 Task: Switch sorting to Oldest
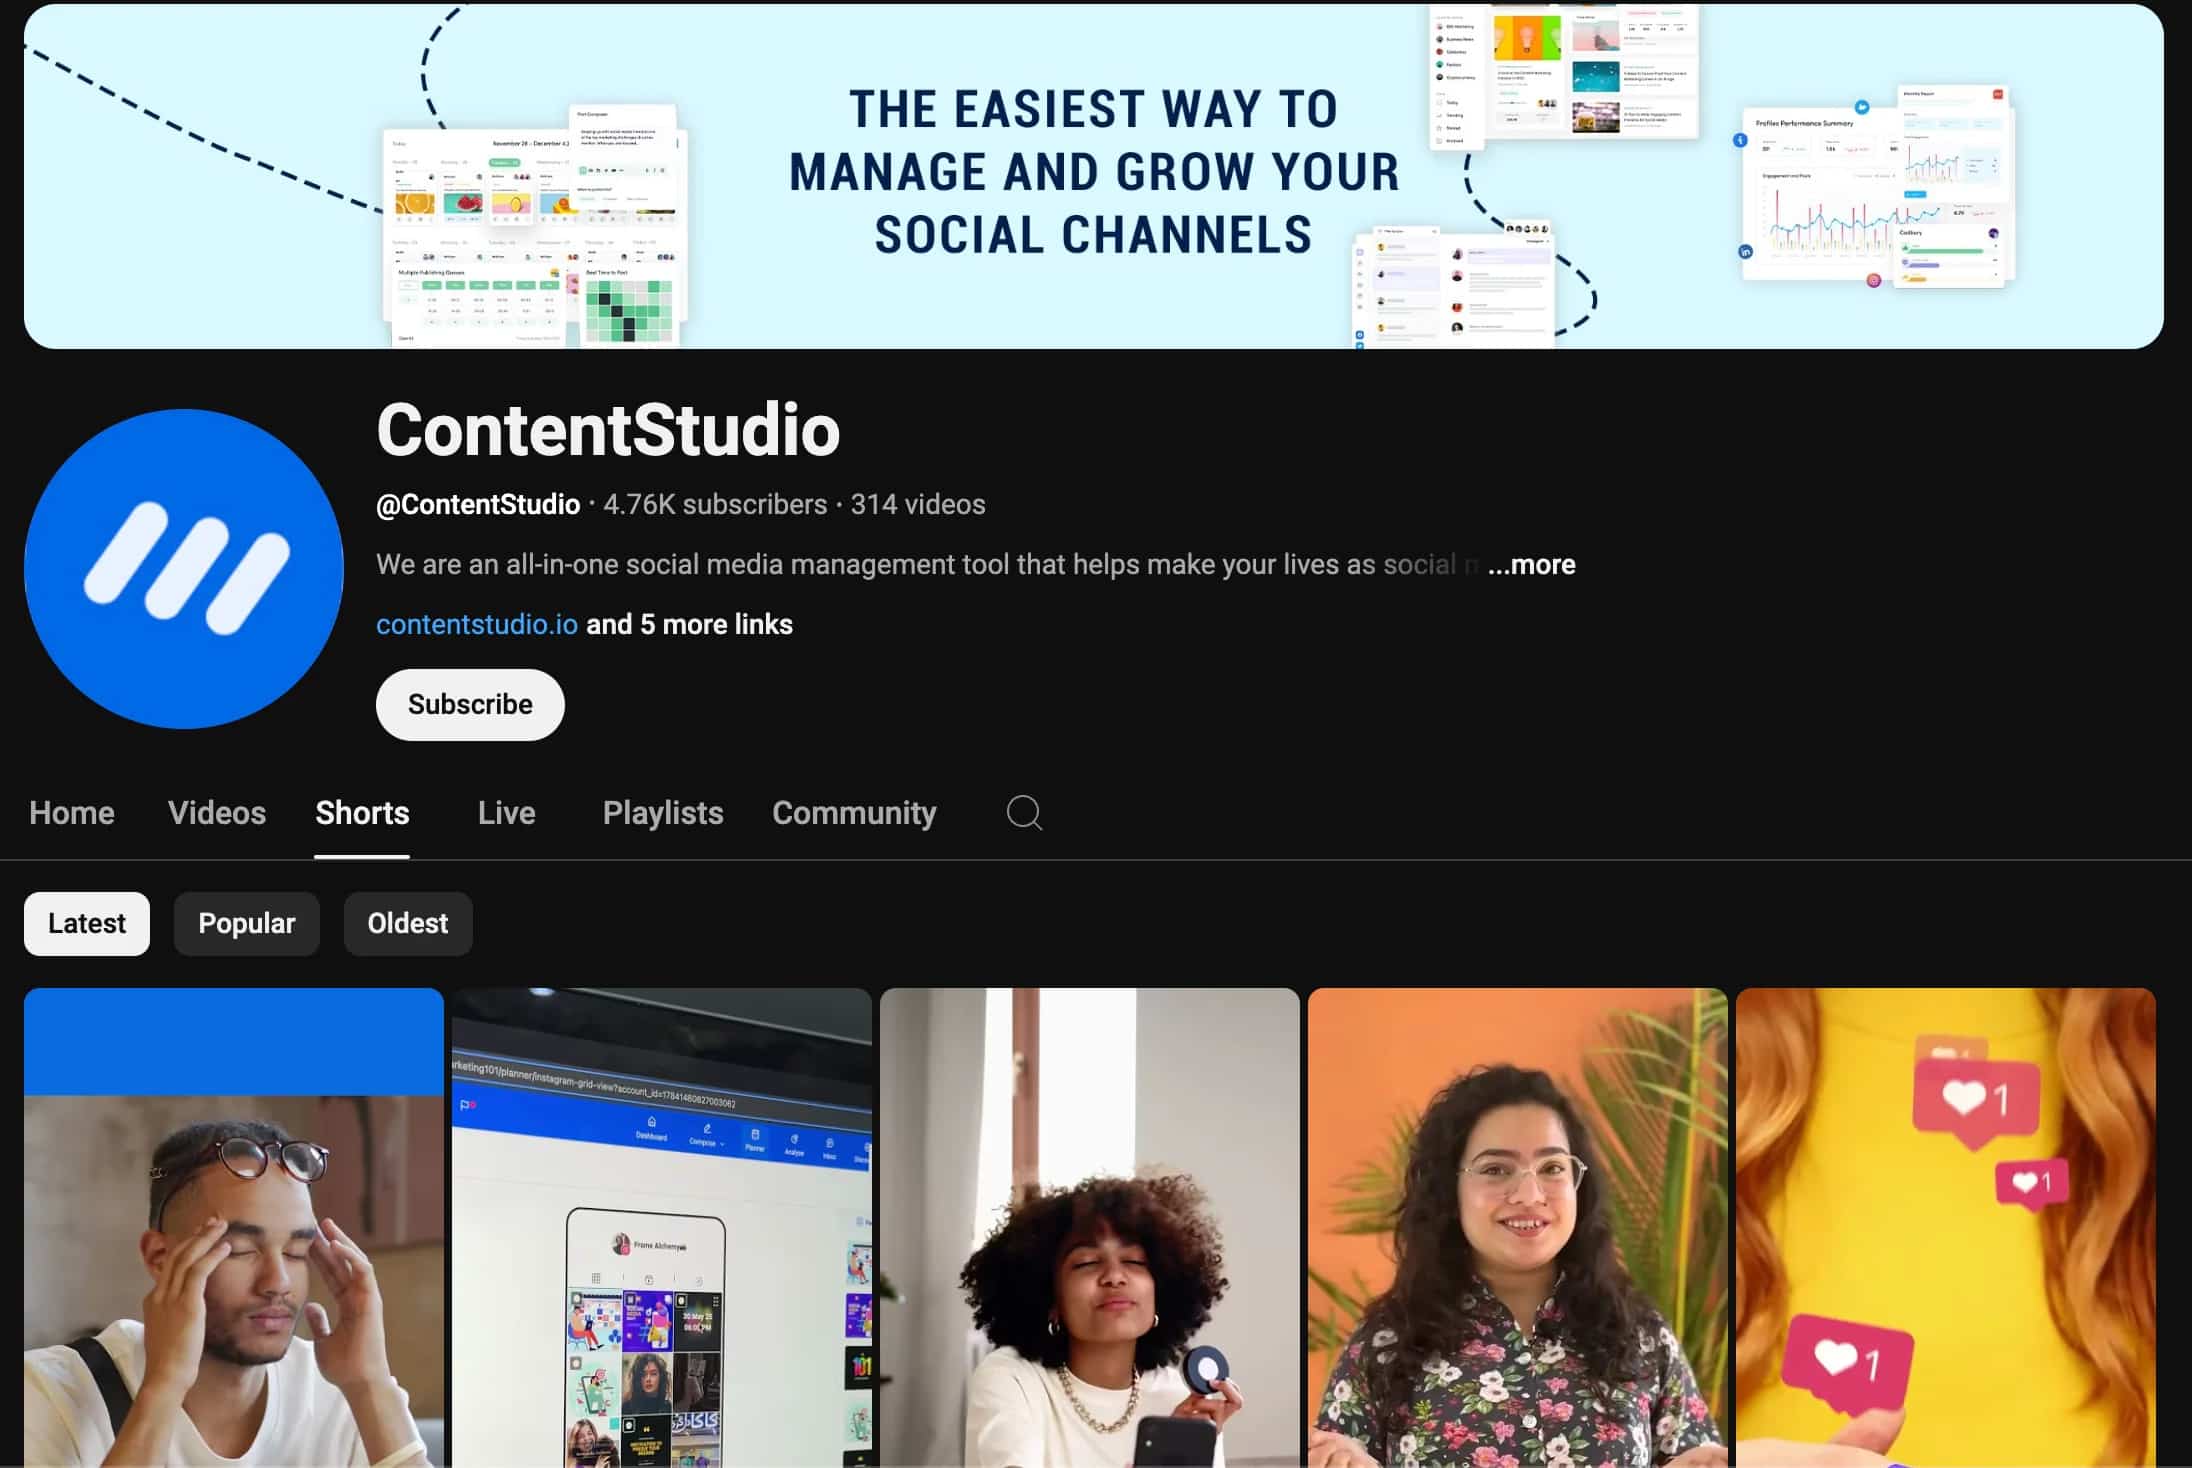pos(407,923)
